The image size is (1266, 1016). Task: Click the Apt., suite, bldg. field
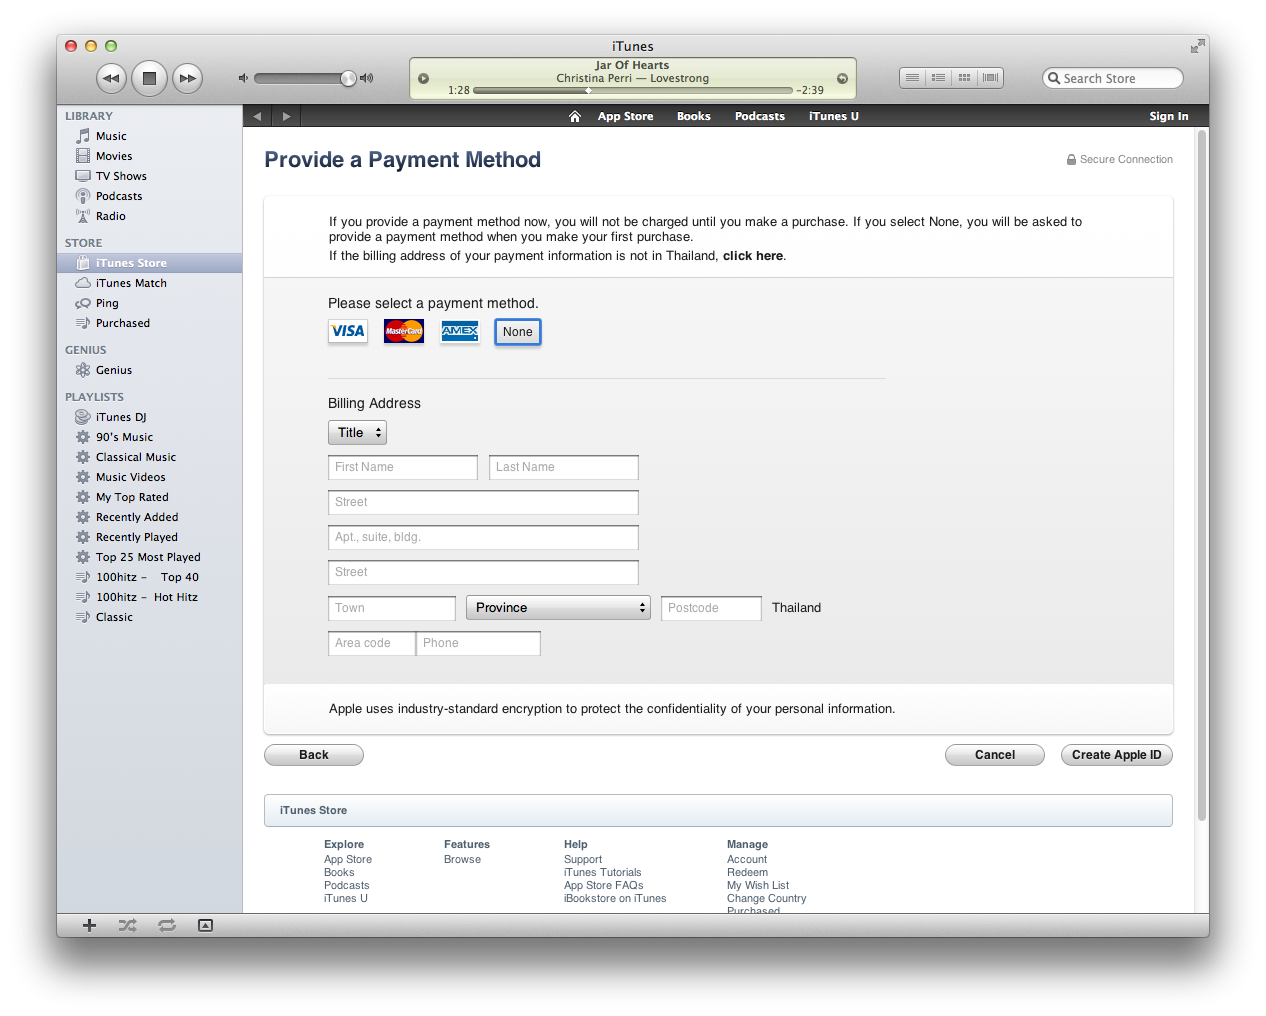(x=483, y=537)
